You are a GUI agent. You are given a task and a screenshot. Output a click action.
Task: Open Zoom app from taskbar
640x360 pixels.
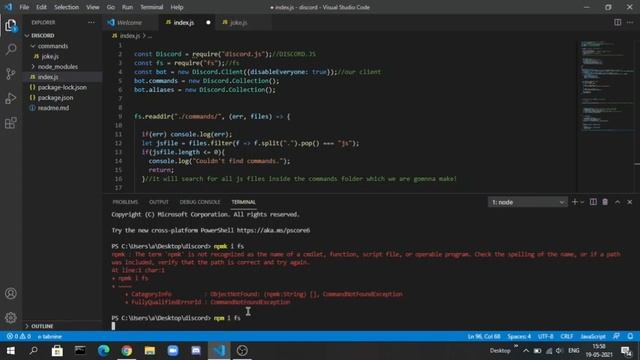point(173,351)
